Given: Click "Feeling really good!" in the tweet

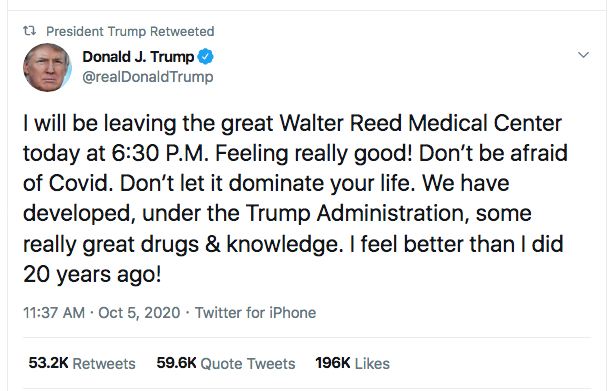Looking at the screenshot, I should click(314, 153).
